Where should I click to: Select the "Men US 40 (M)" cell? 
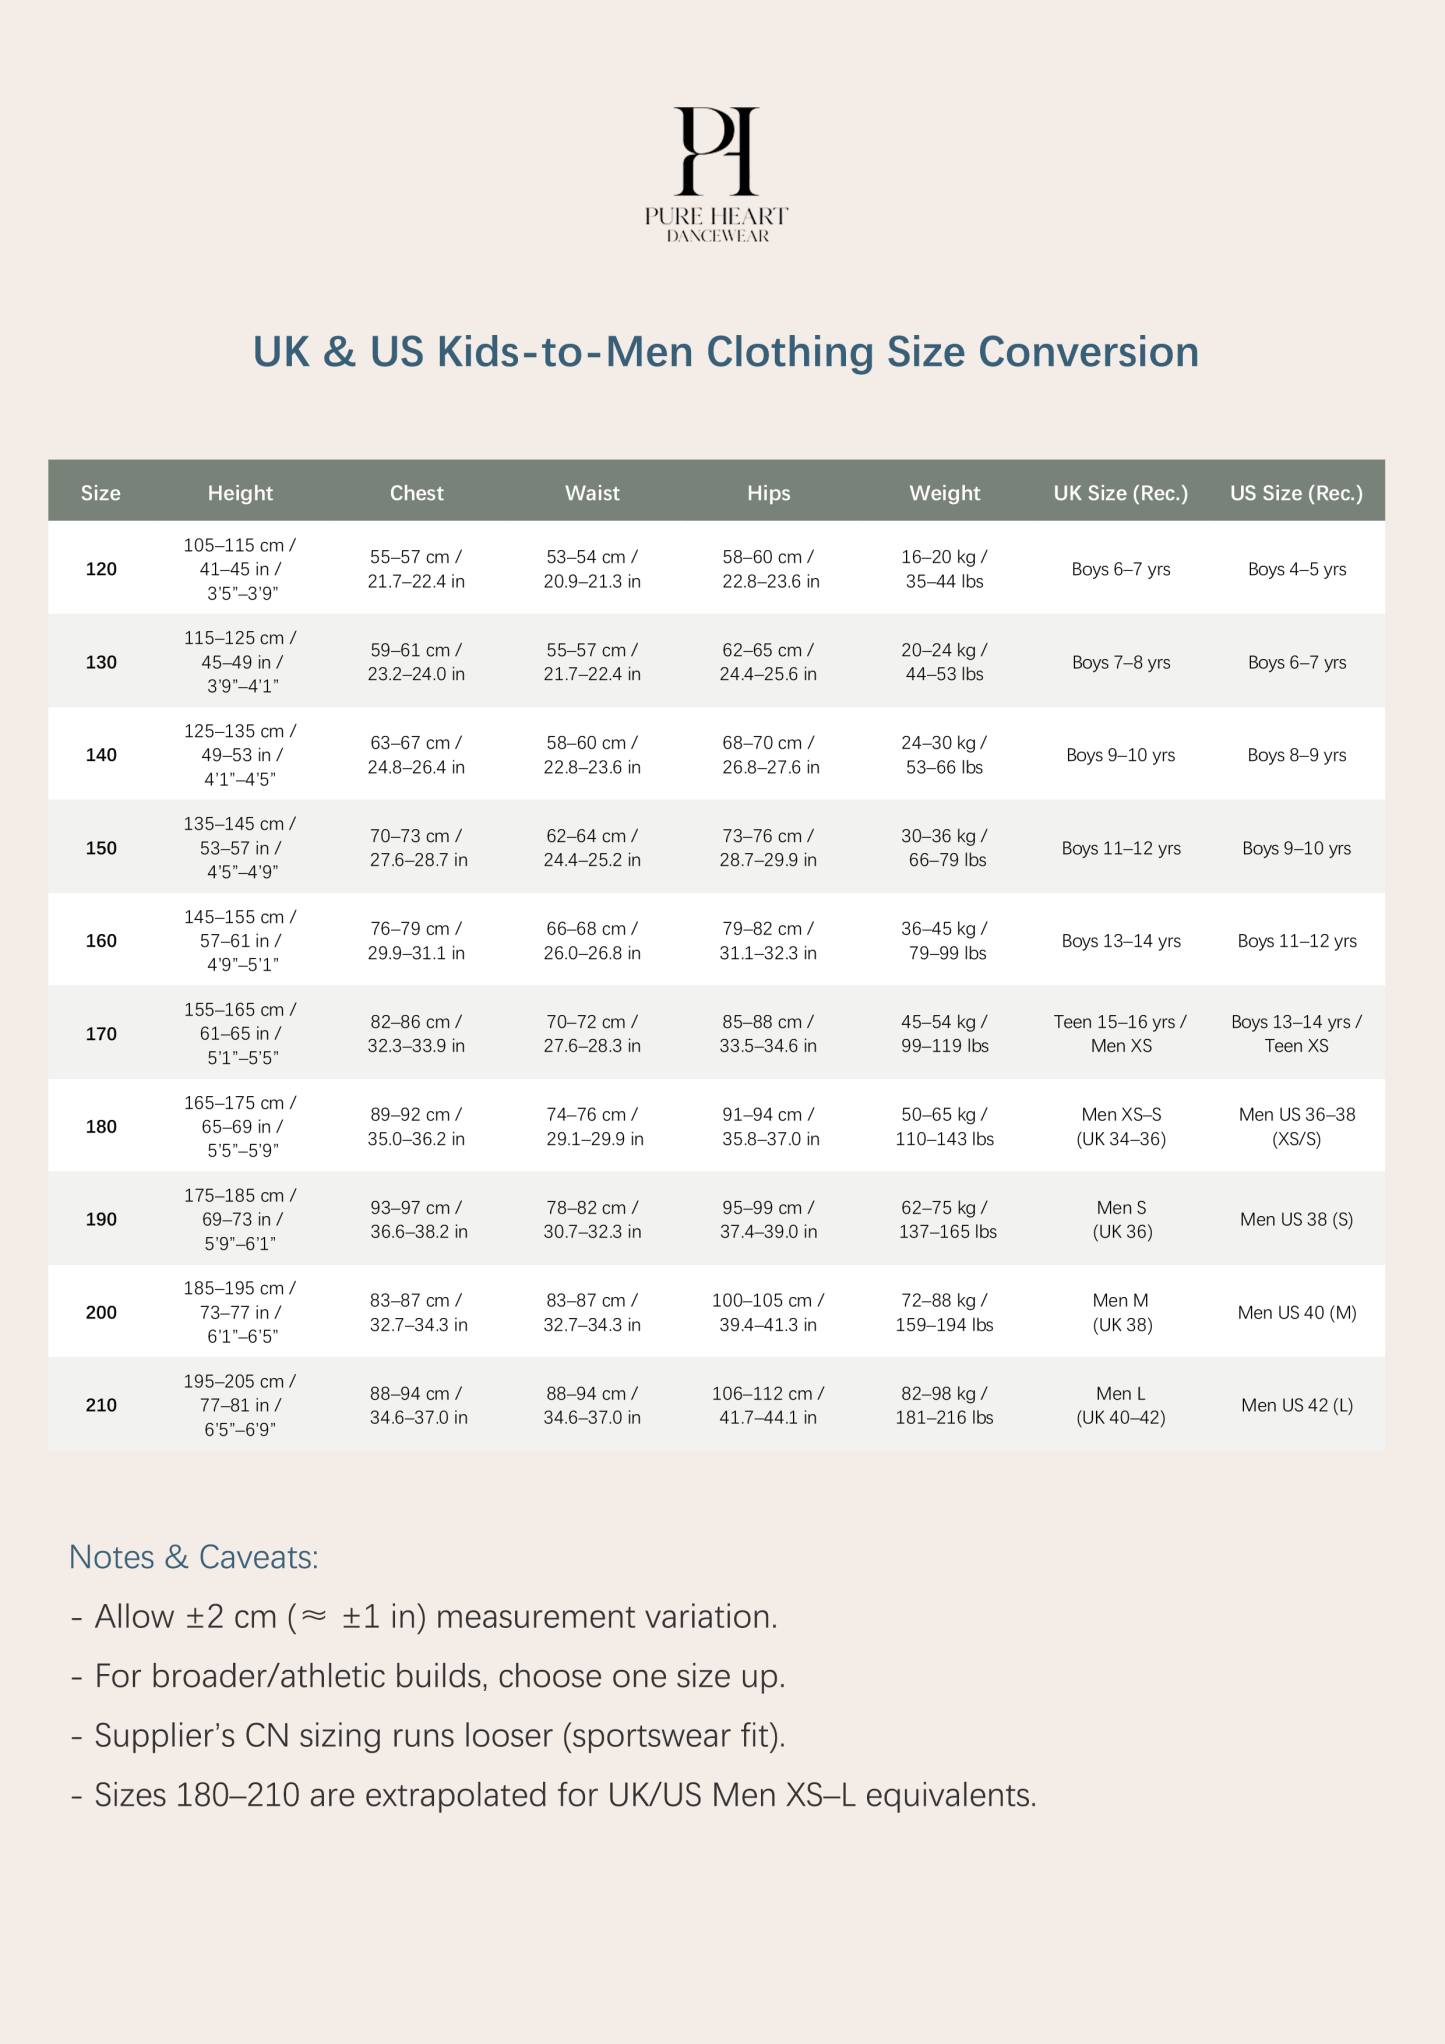point(1296,1312)
